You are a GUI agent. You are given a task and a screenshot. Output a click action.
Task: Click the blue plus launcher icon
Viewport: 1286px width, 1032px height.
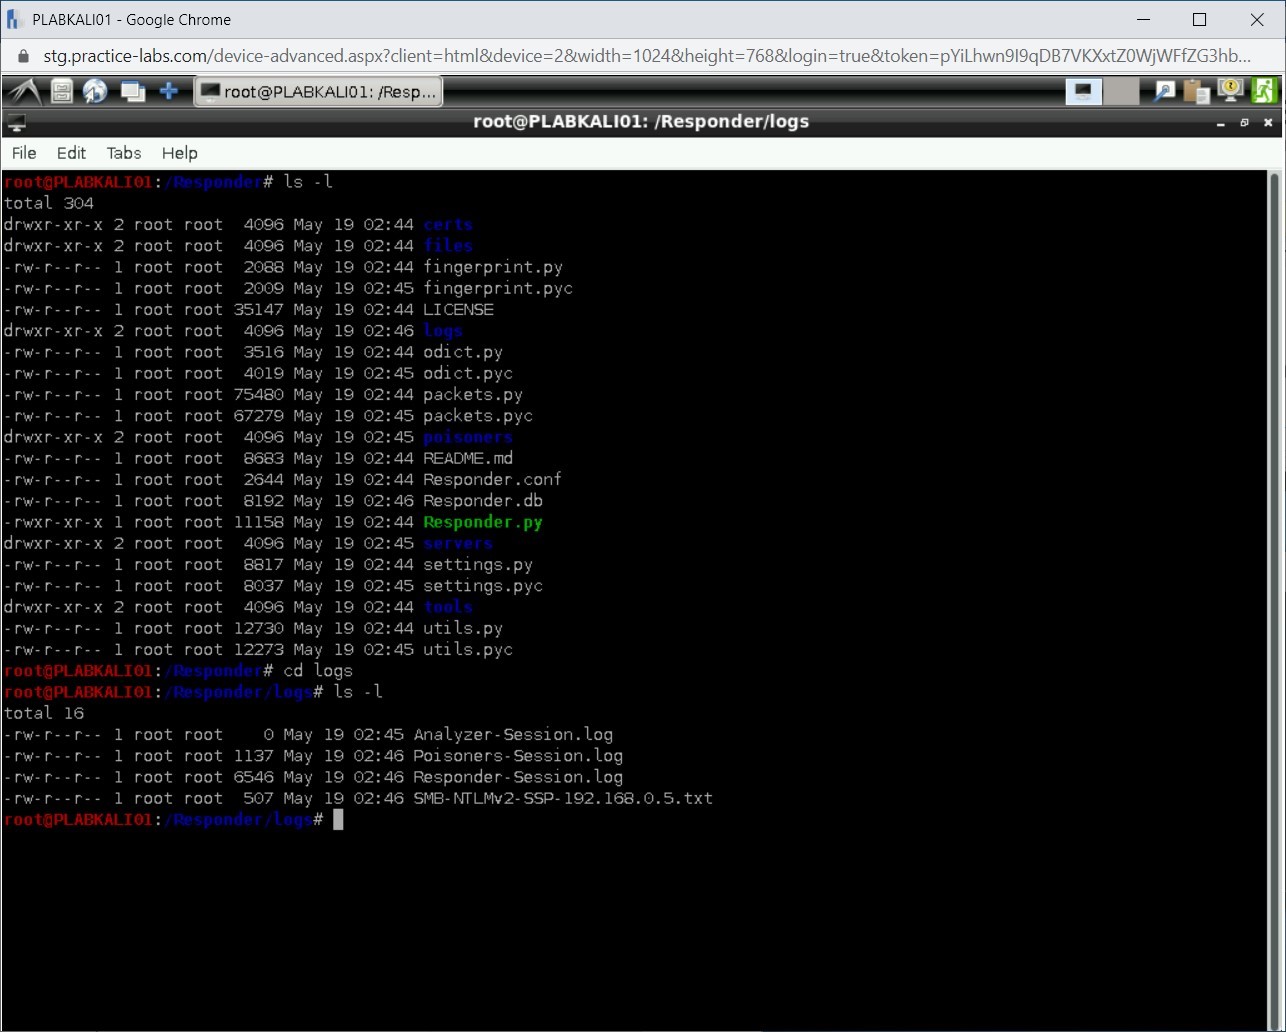click(x=167, y=91)
